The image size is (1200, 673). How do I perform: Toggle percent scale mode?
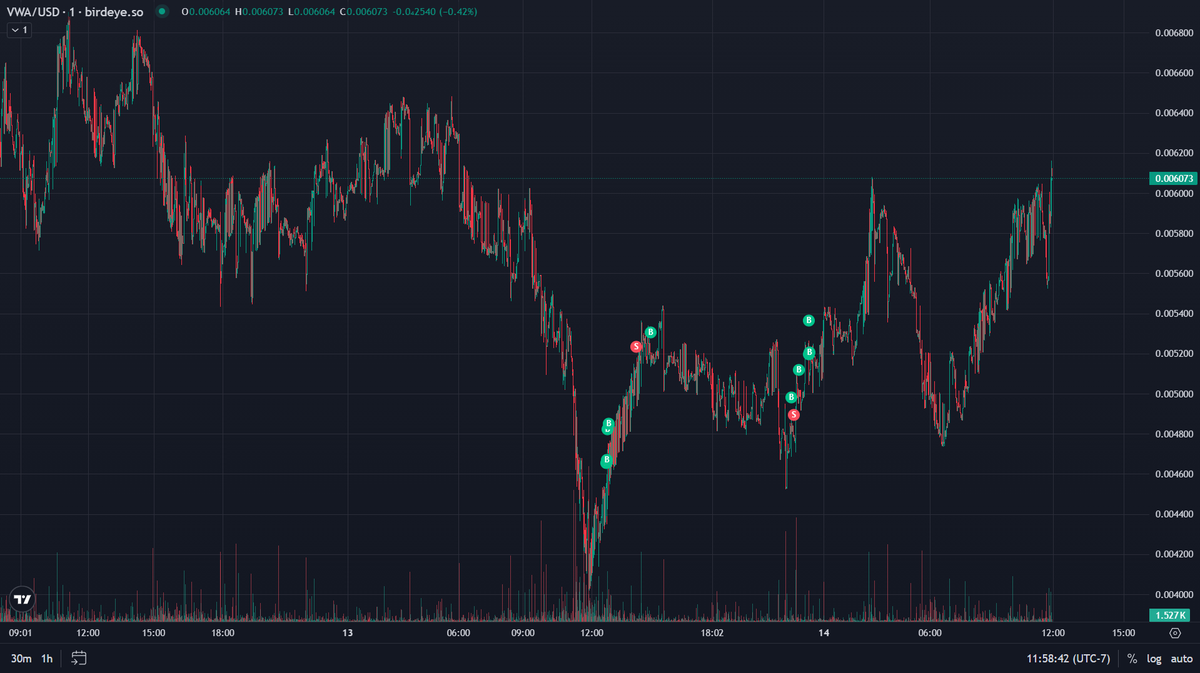(1132, 658)
